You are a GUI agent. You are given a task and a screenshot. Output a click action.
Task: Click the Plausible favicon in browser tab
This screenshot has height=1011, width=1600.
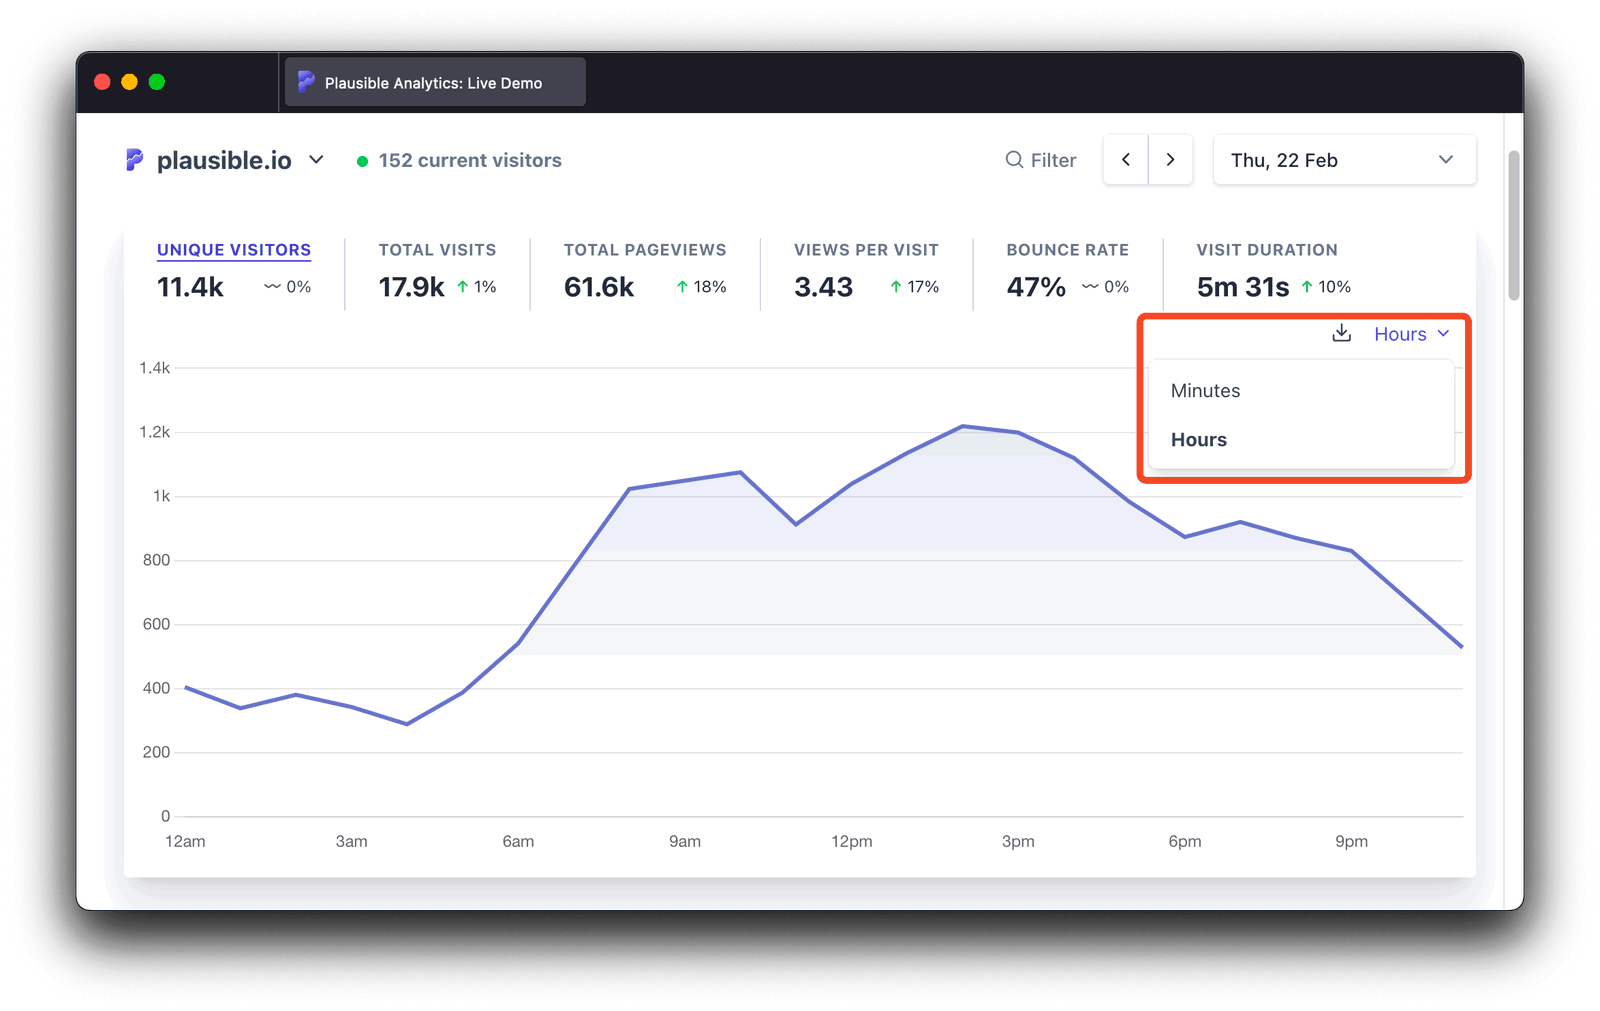coord(306,82)
